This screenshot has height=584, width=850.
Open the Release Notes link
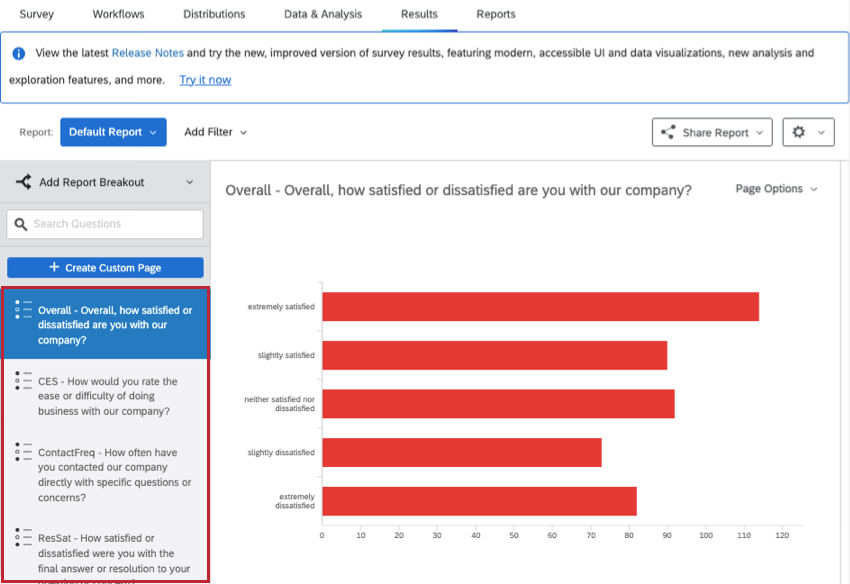[147, 53]
